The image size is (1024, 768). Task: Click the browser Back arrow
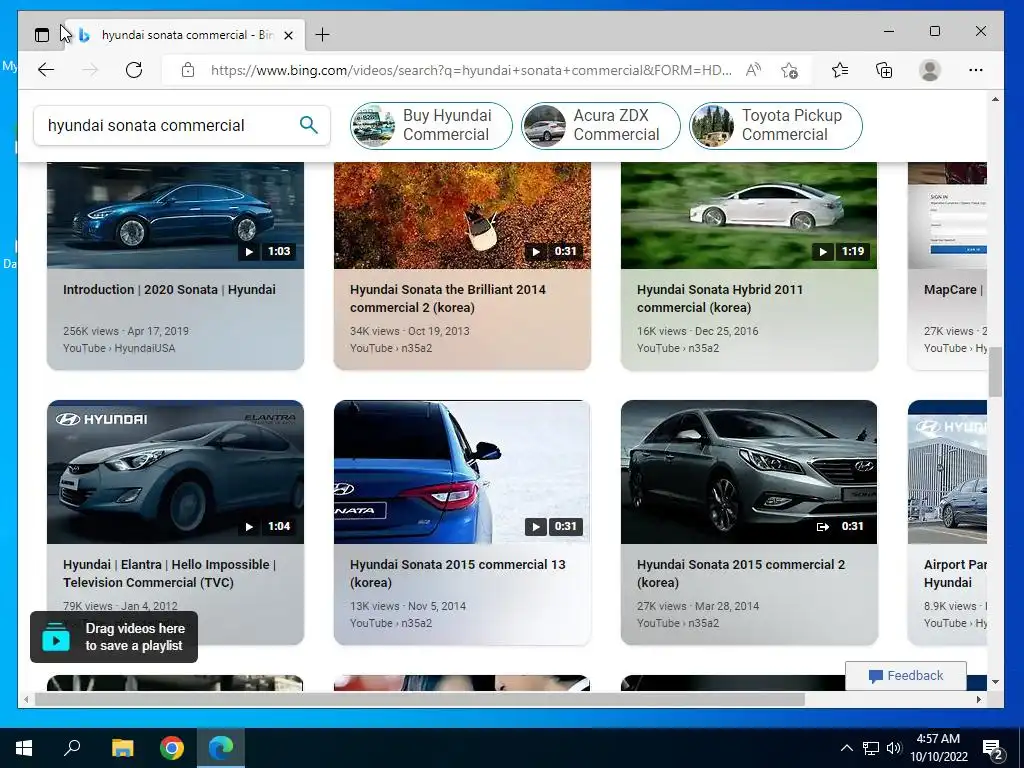(46, 70)
